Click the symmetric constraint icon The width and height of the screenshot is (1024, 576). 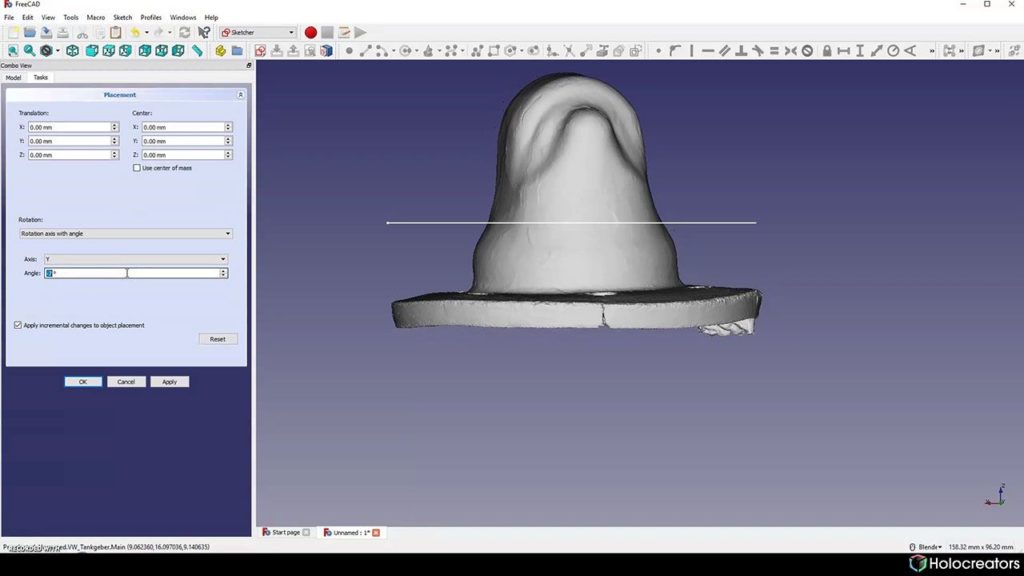click(791, 51)
